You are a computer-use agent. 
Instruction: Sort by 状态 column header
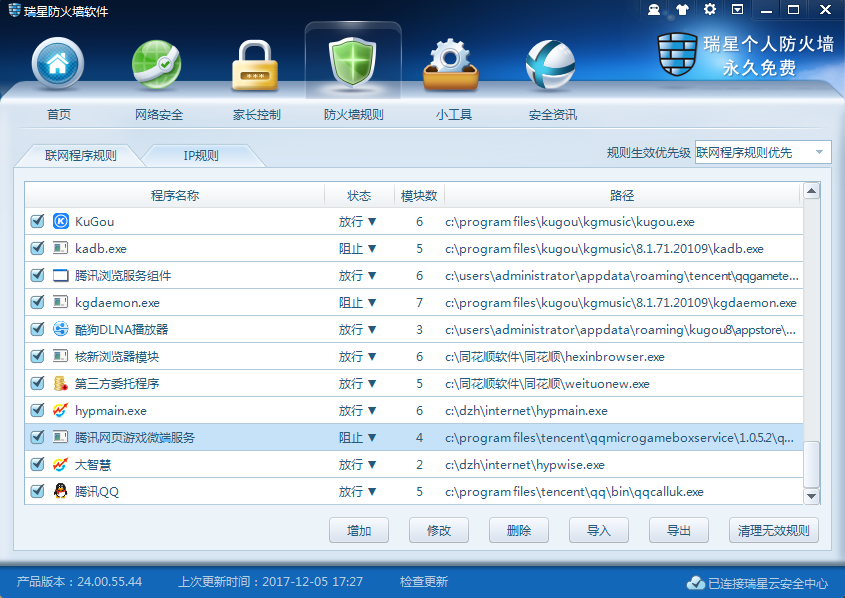359,195
